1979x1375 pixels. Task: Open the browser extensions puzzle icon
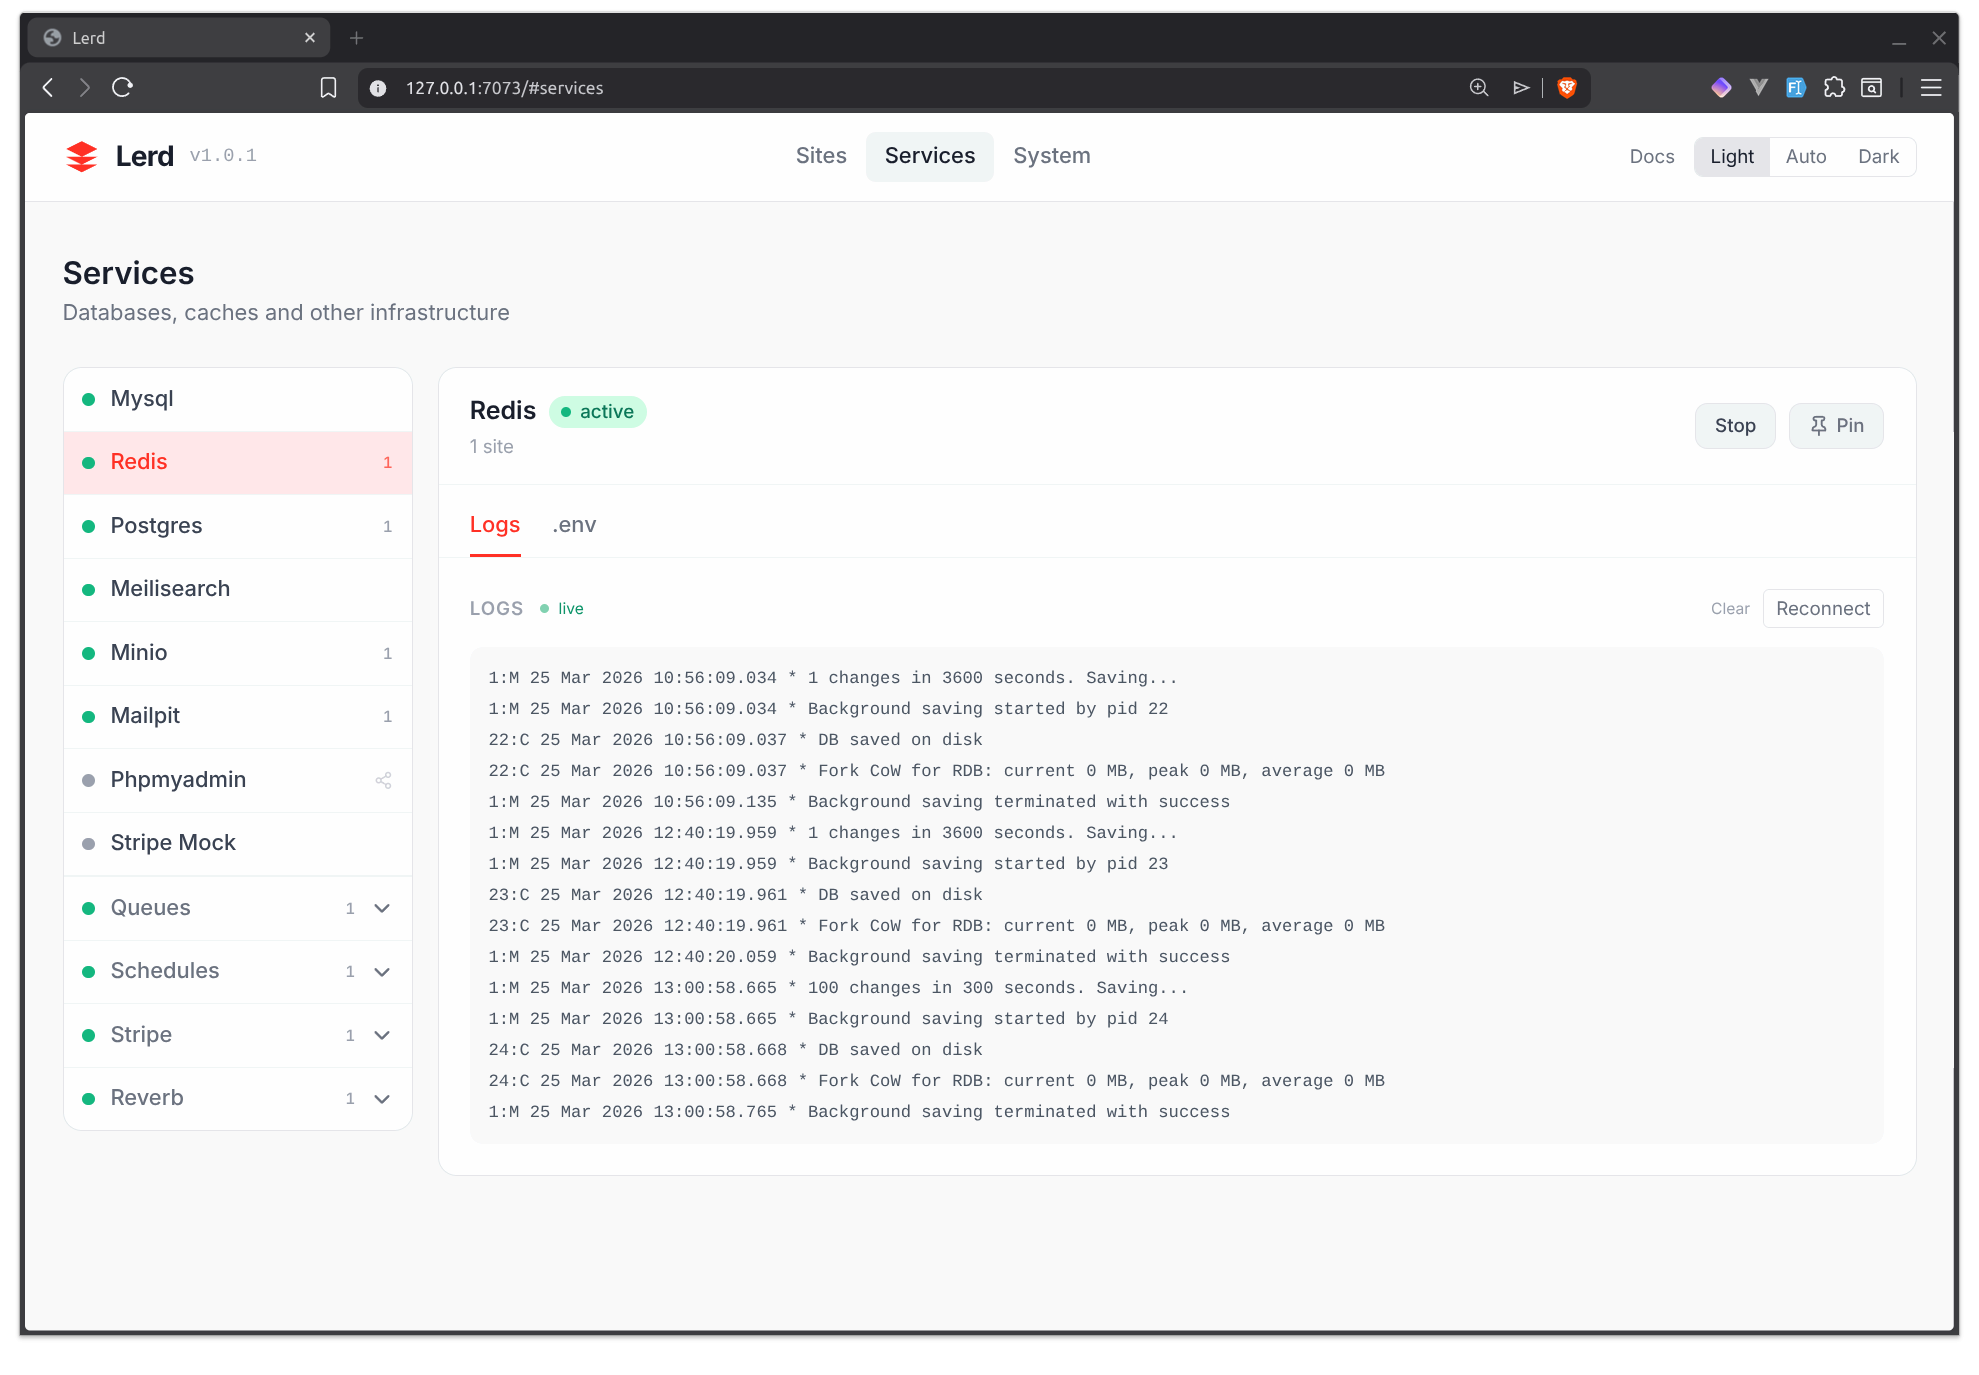[1834, 88]
